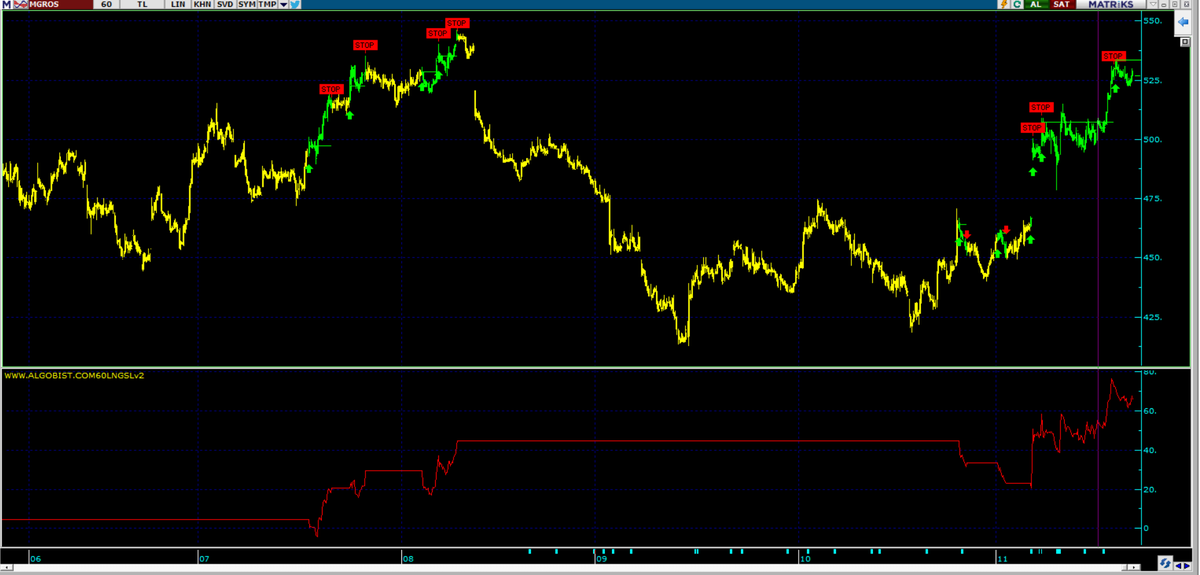Open the TMP template menu

[268, 4]
